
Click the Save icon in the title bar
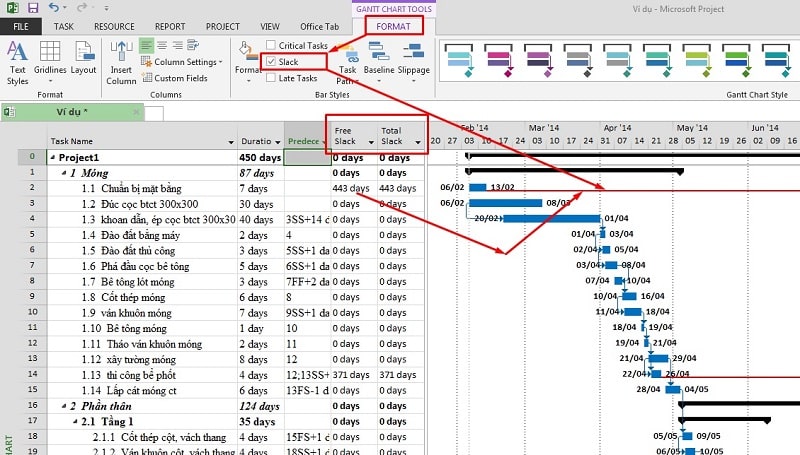coord(31,8)
